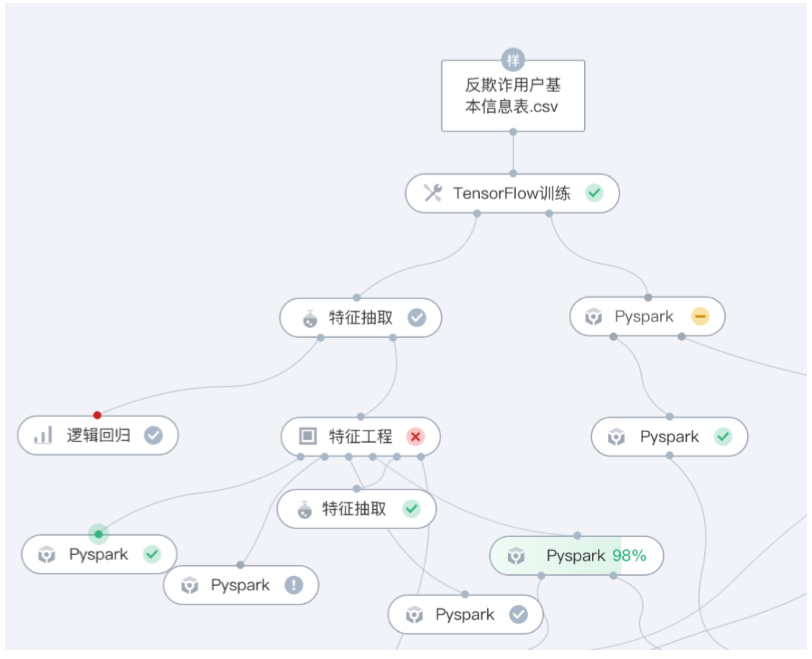Viewport: 812px width, 659px height.
Task: Select the 反欺诈用户基本信息表.csv data node
Action: [x=513, y=96]
